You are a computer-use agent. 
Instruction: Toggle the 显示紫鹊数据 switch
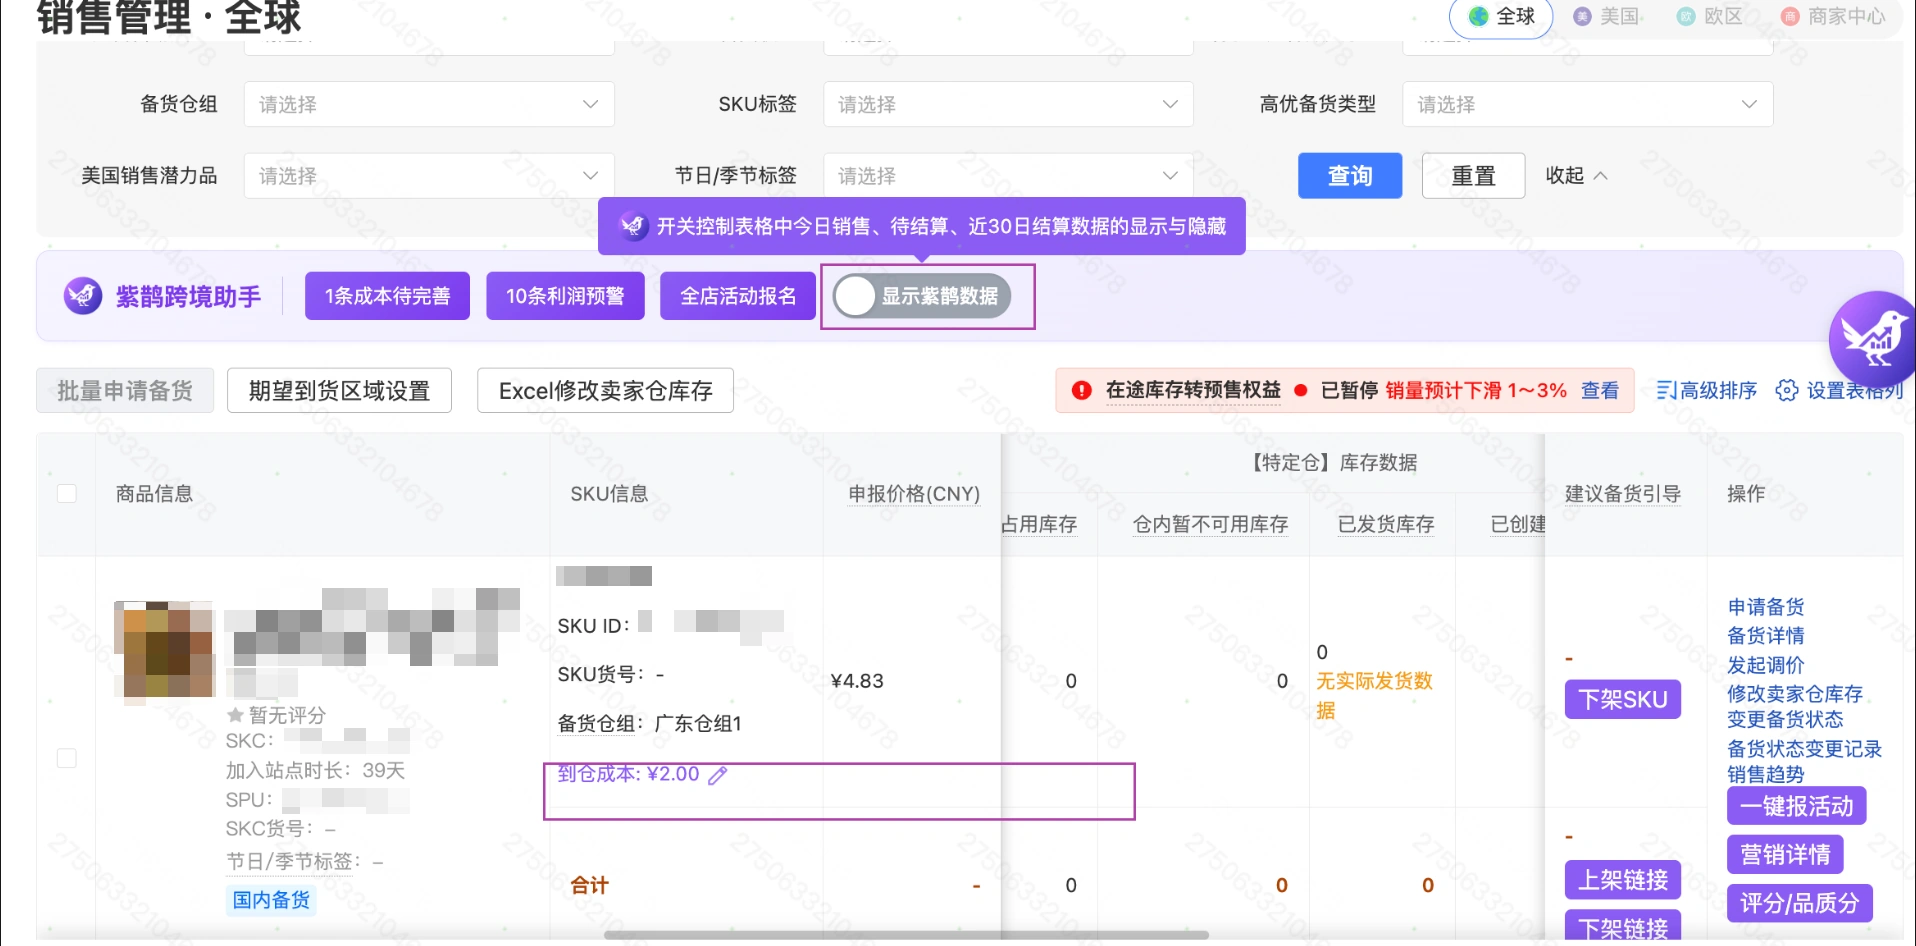(x=922, y=296)
